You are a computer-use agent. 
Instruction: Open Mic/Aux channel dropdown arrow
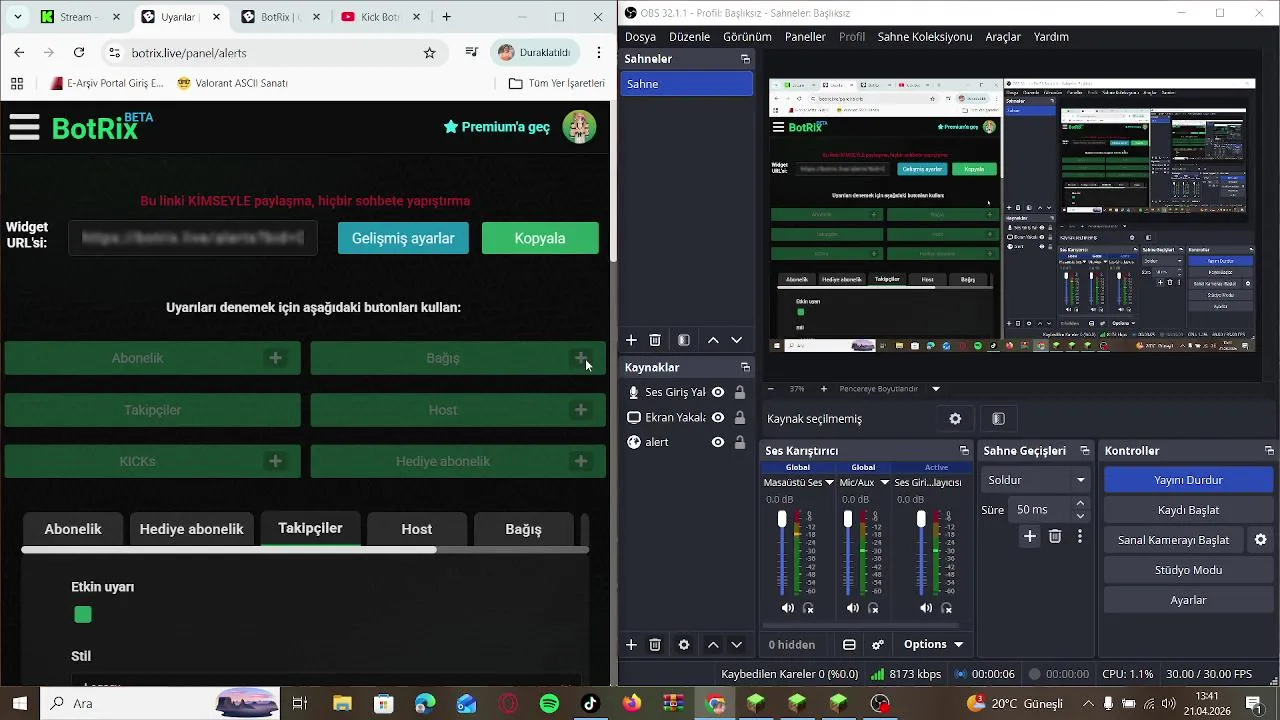(884, 483)
